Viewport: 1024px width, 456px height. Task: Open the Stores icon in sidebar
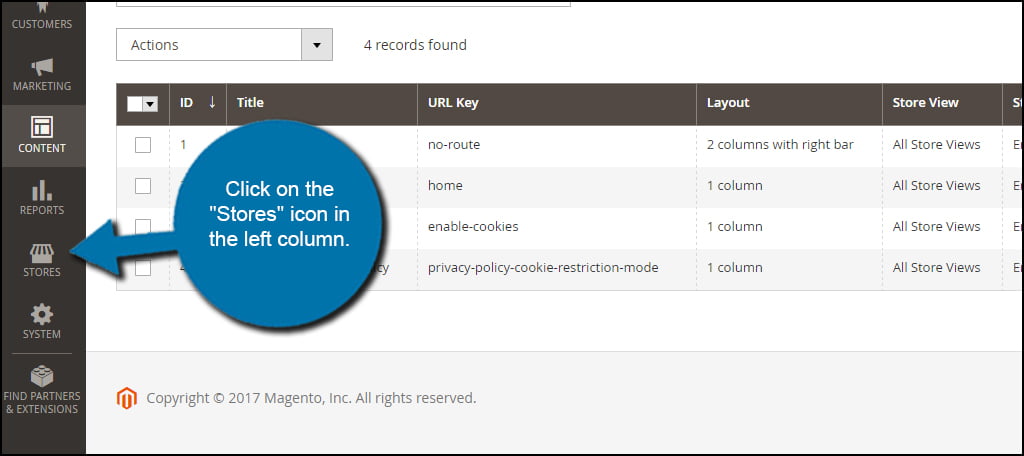(x=42, y=253)
